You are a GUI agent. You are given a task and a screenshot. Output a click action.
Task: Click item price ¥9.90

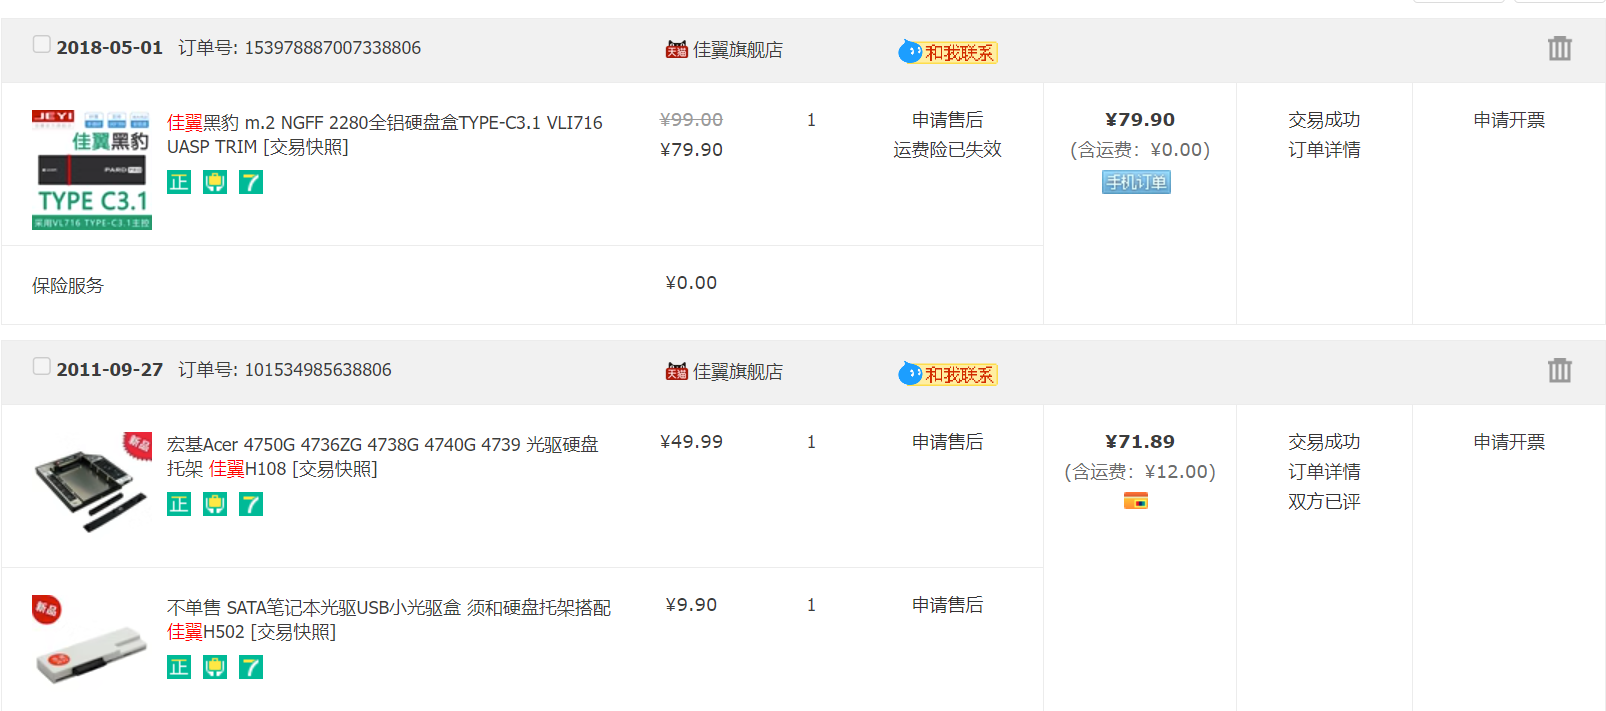691,605
